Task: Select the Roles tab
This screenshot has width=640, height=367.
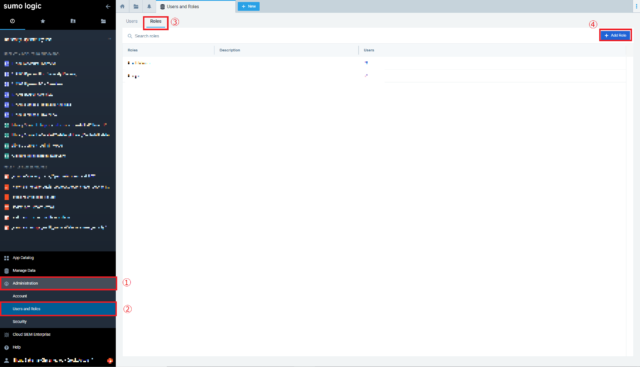Action: coord(156,22)
